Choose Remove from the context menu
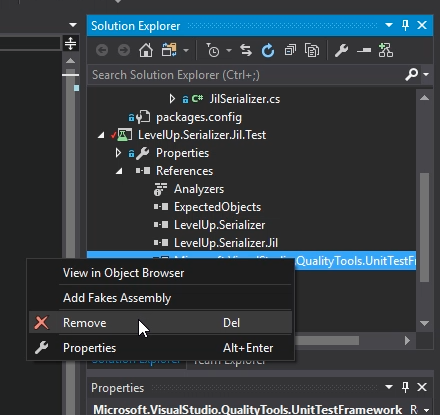440x415 pixels. (x=160, y=323)
